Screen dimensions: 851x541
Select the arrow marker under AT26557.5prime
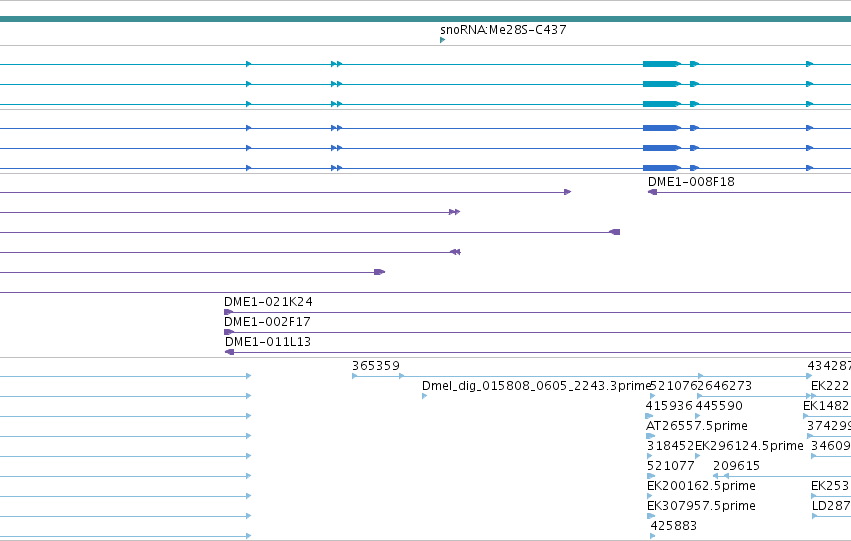[650, 436]
